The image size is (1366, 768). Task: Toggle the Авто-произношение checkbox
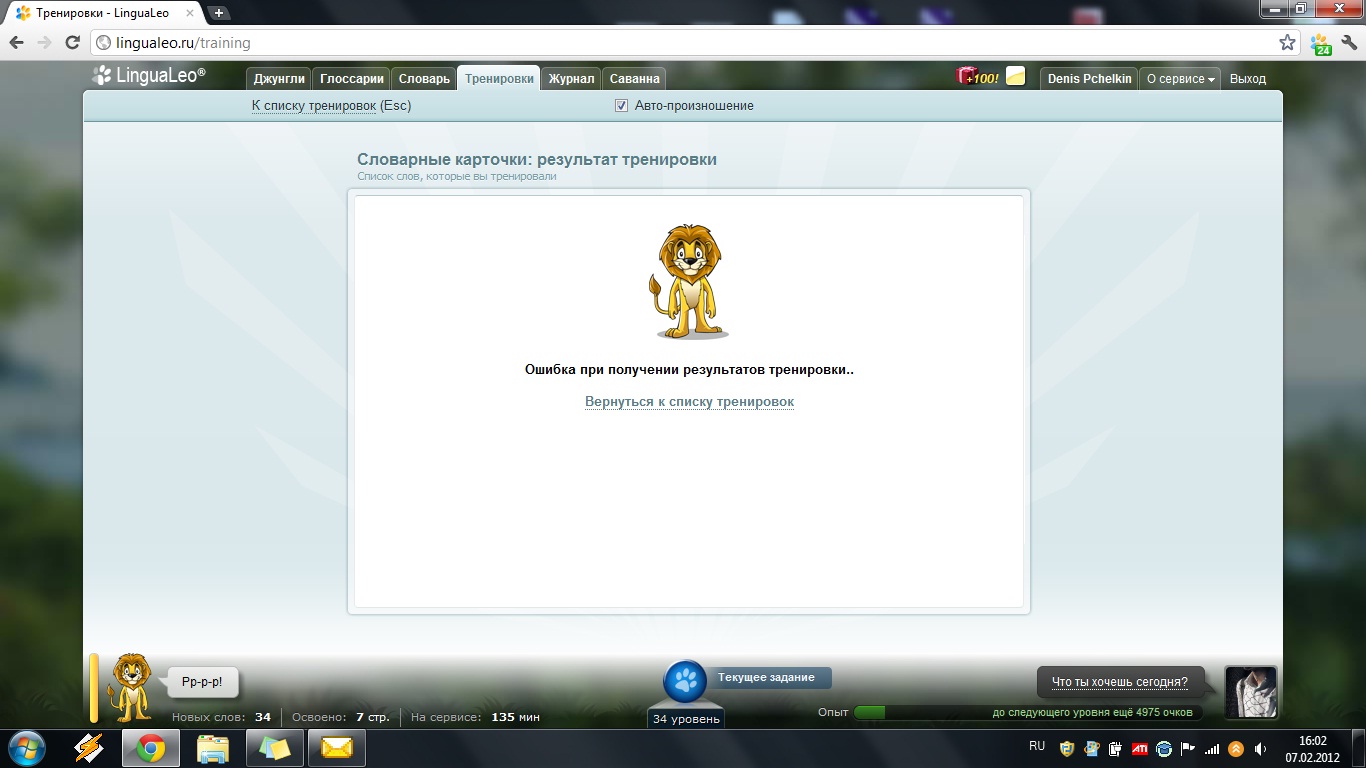point(621,106)
